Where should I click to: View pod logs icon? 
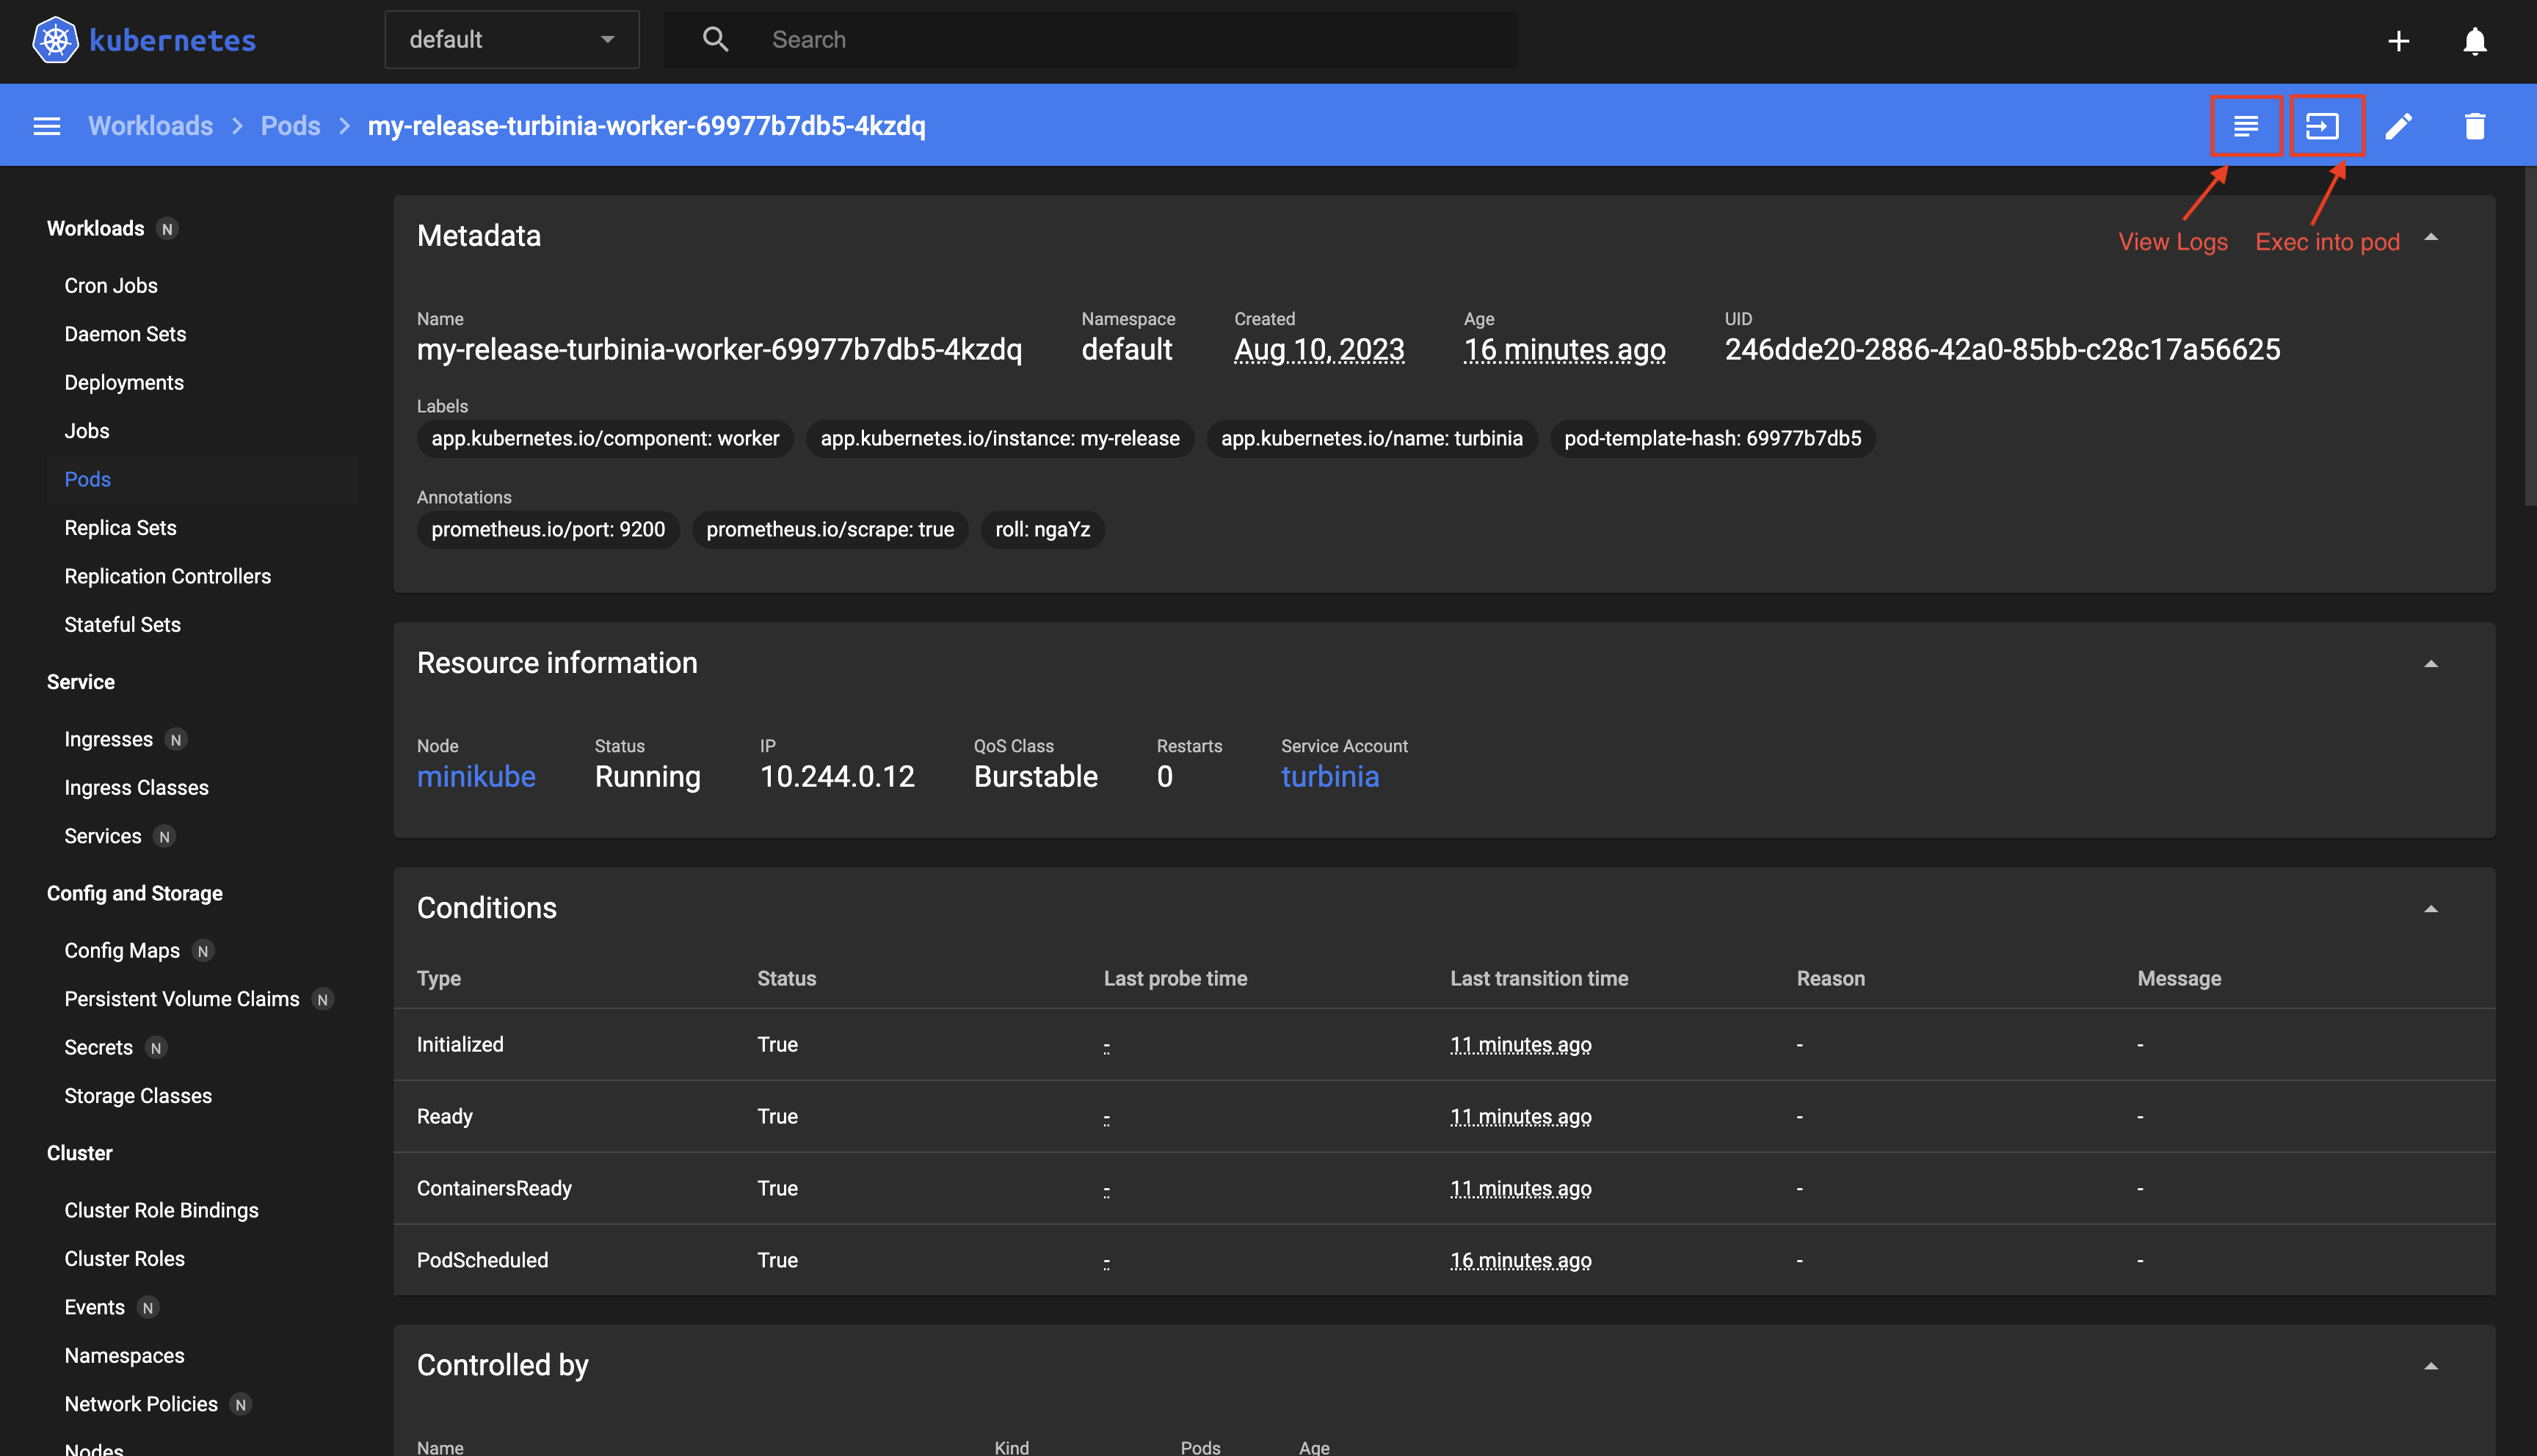tap(2245, 126)
